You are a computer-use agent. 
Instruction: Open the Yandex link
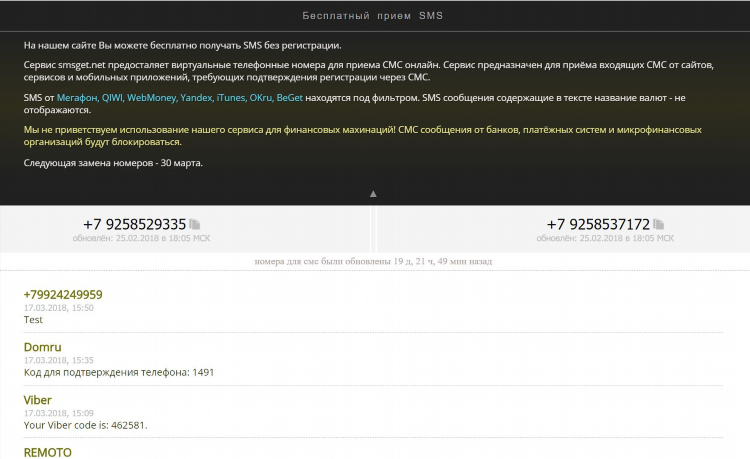(x=197, y=98)
